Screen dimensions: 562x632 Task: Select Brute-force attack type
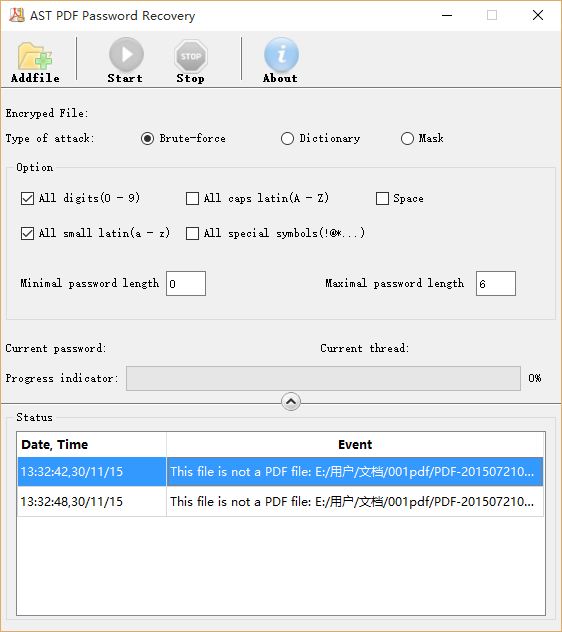147,139
